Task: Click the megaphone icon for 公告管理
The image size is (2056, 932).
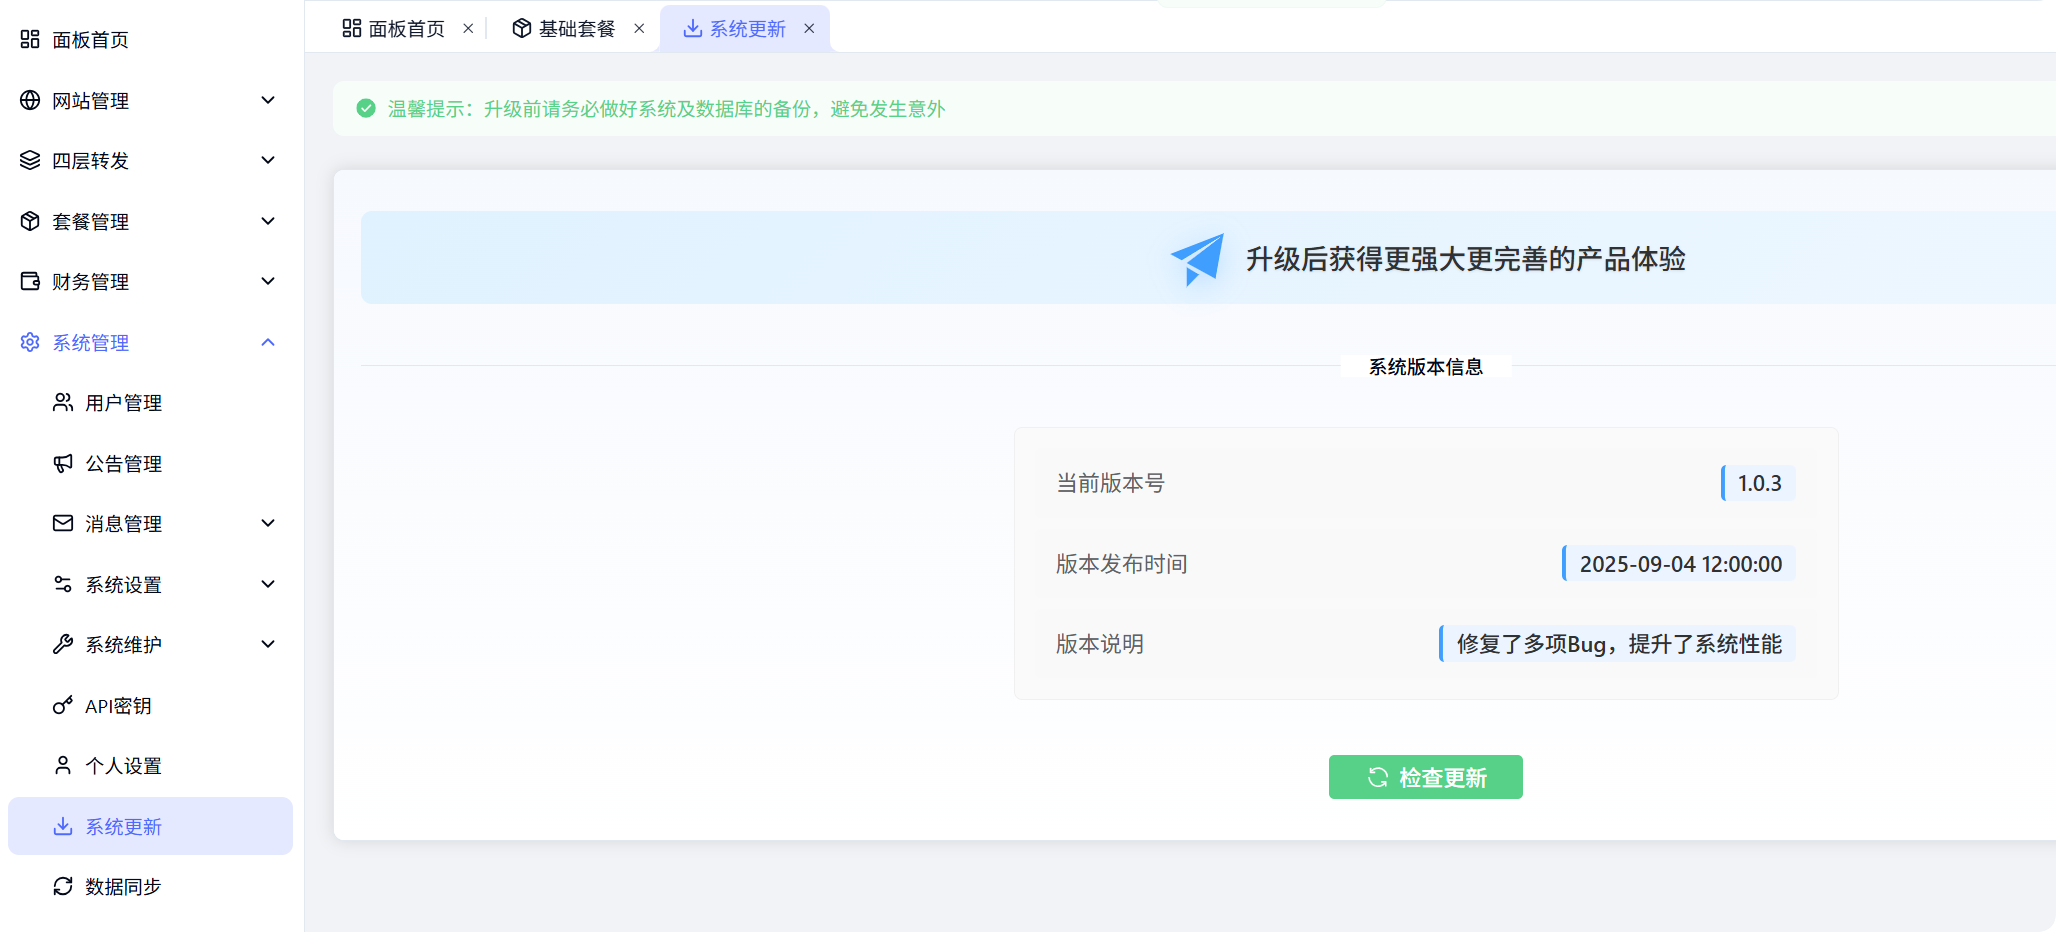Action: 63,463
